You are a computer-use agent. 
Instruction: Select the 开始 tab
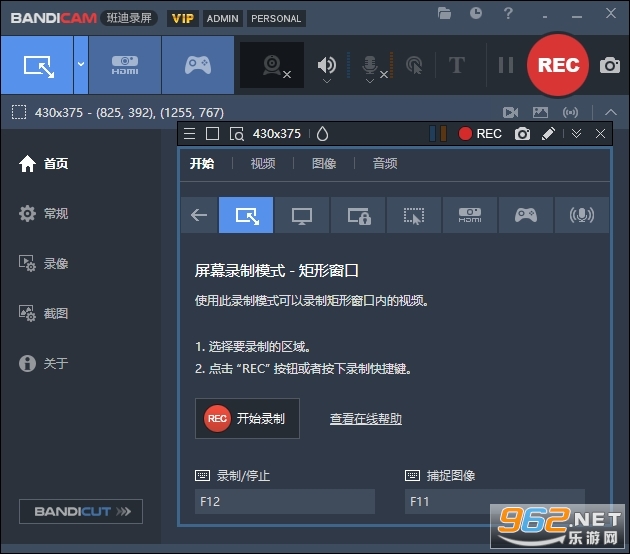pos(202,164)
